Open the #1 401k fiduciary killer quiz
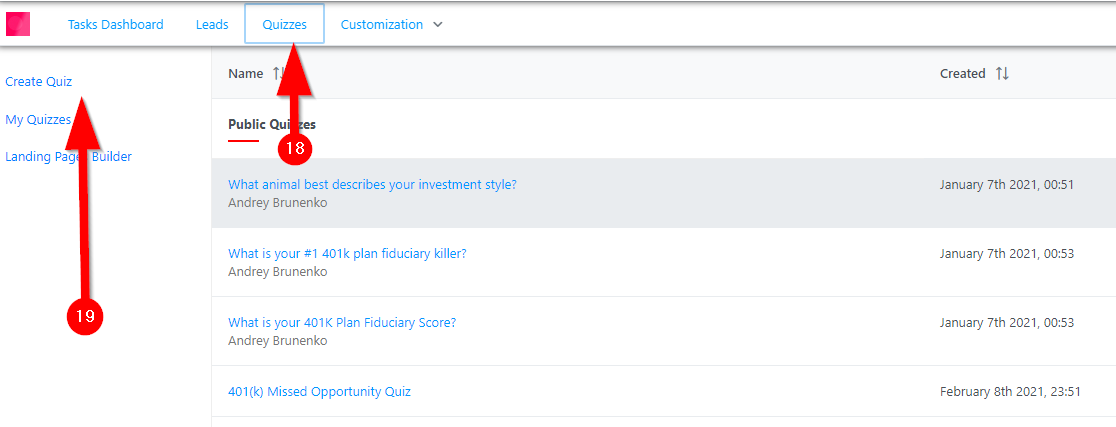Screen dimensions: 1116x427 [347, 253]
